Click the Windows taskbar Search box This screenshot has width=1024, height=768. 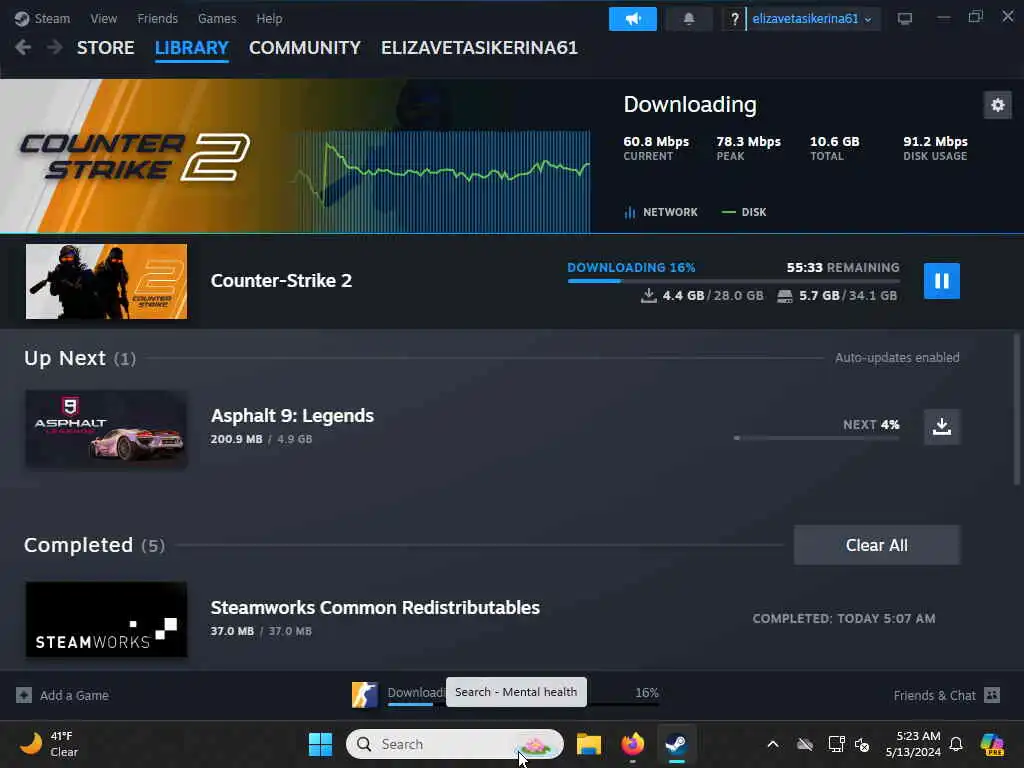(455, 744)
